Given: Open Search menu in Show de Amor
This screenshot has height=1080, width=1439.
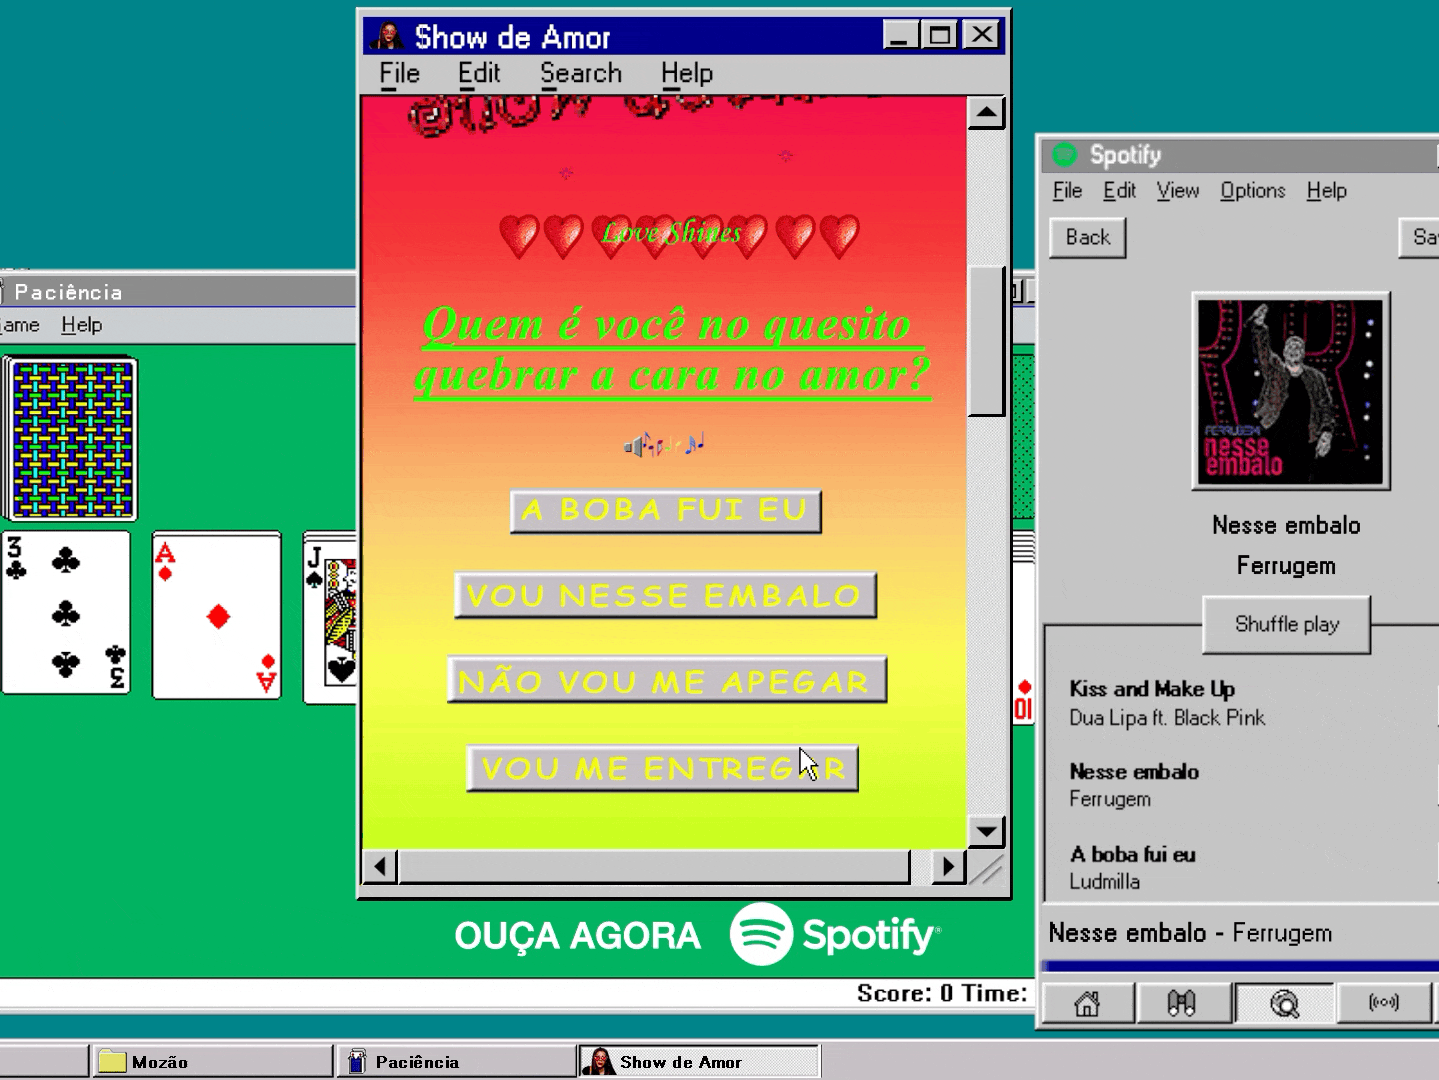Looking at the screenshot, I should [x=581, y=73].
